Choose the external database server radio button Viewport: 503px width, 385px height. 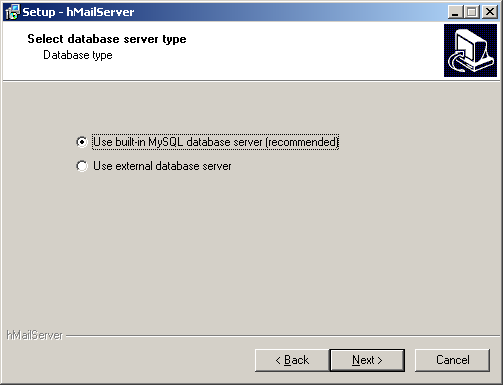pos(82,166)
